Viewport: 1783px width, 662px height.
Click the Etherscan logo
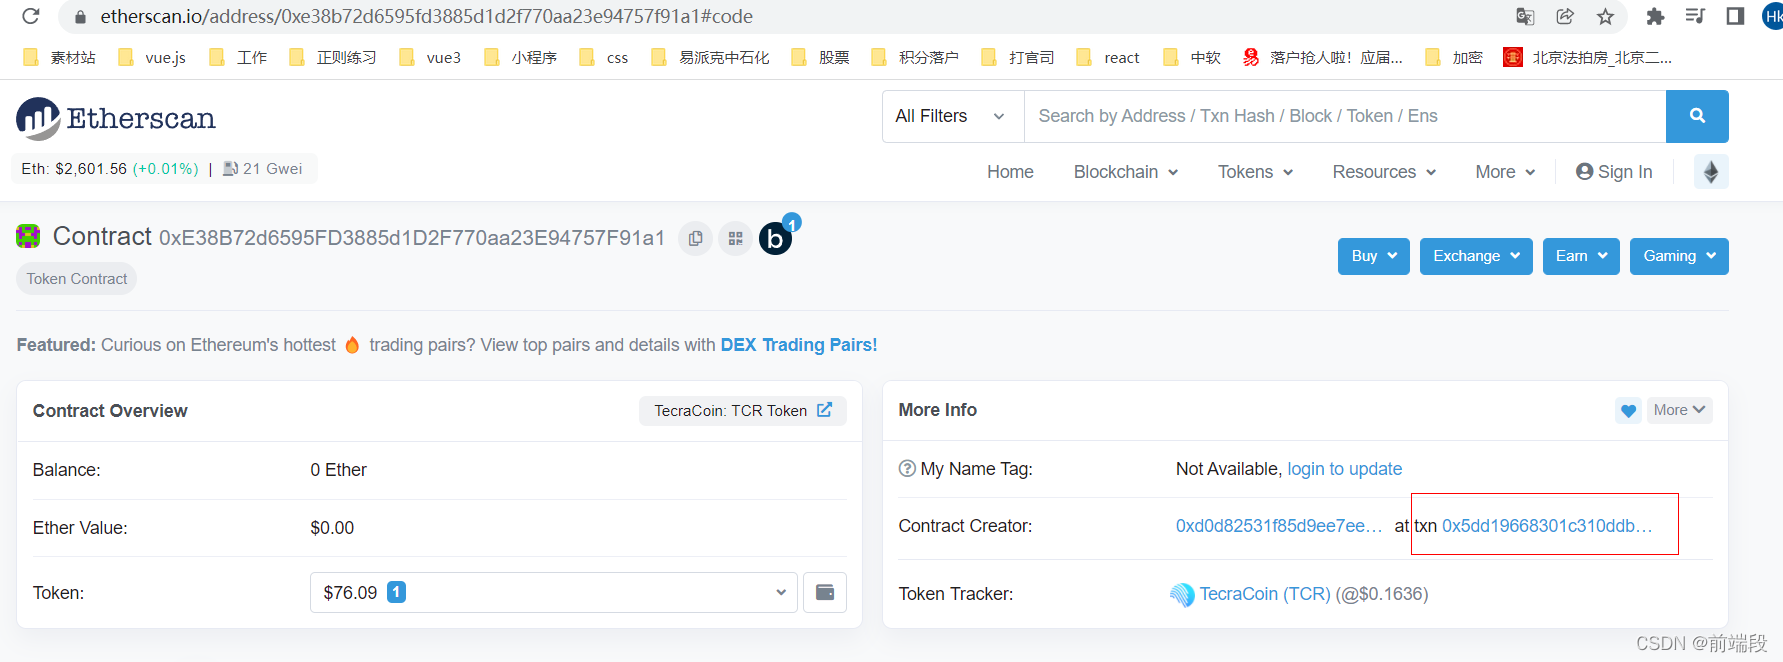[x=116, y=119]
